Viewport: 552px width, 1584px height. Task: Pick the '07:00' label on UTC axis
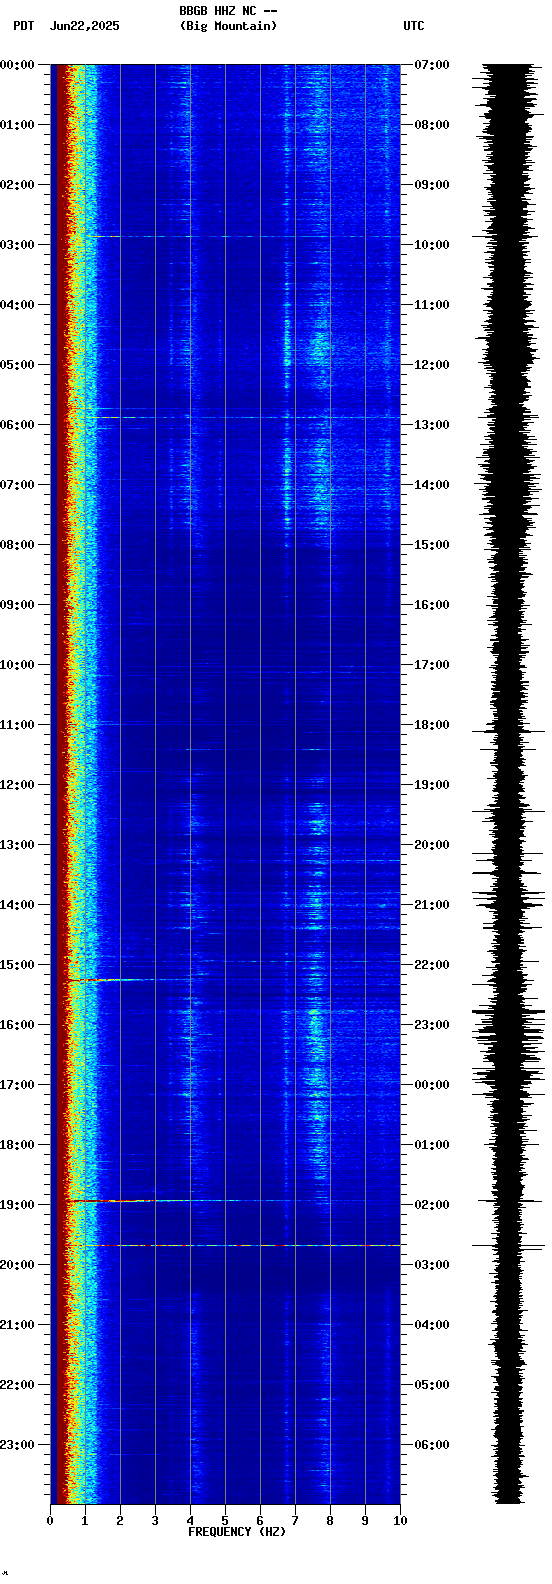pyautogui.click(x=432, y=65)
